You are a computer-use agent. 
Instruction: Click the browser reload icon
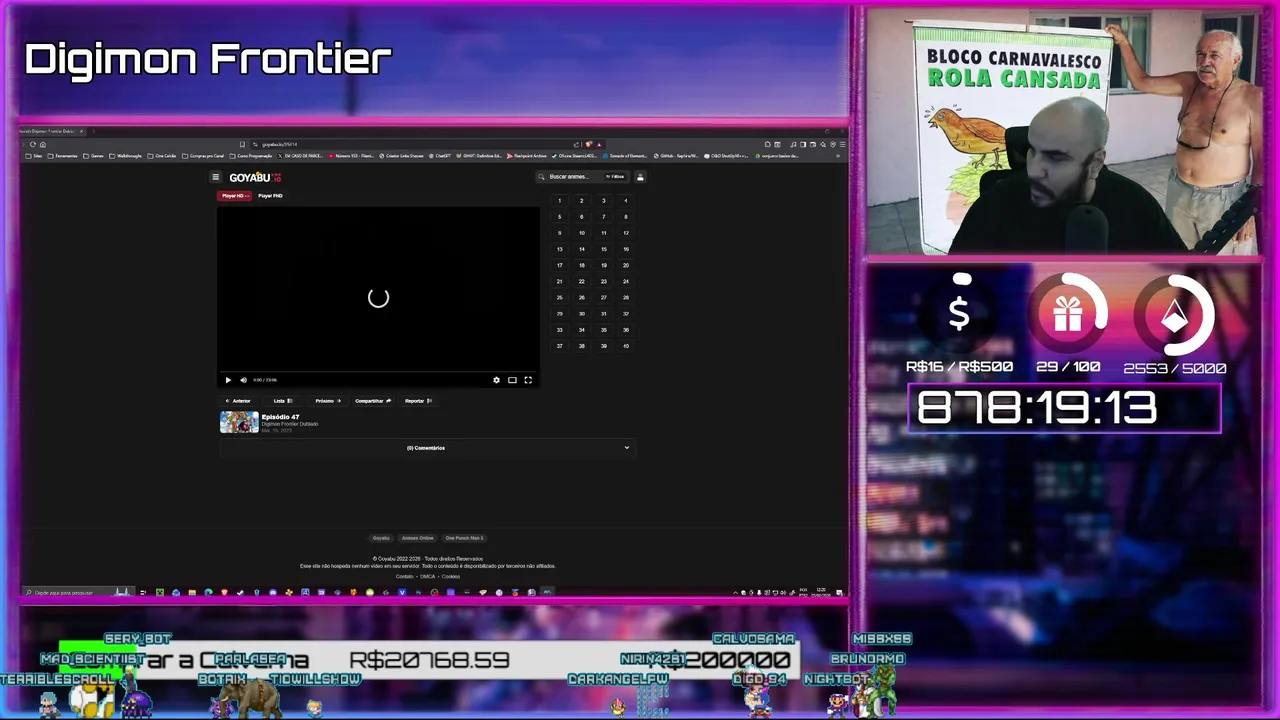(32, 144)
